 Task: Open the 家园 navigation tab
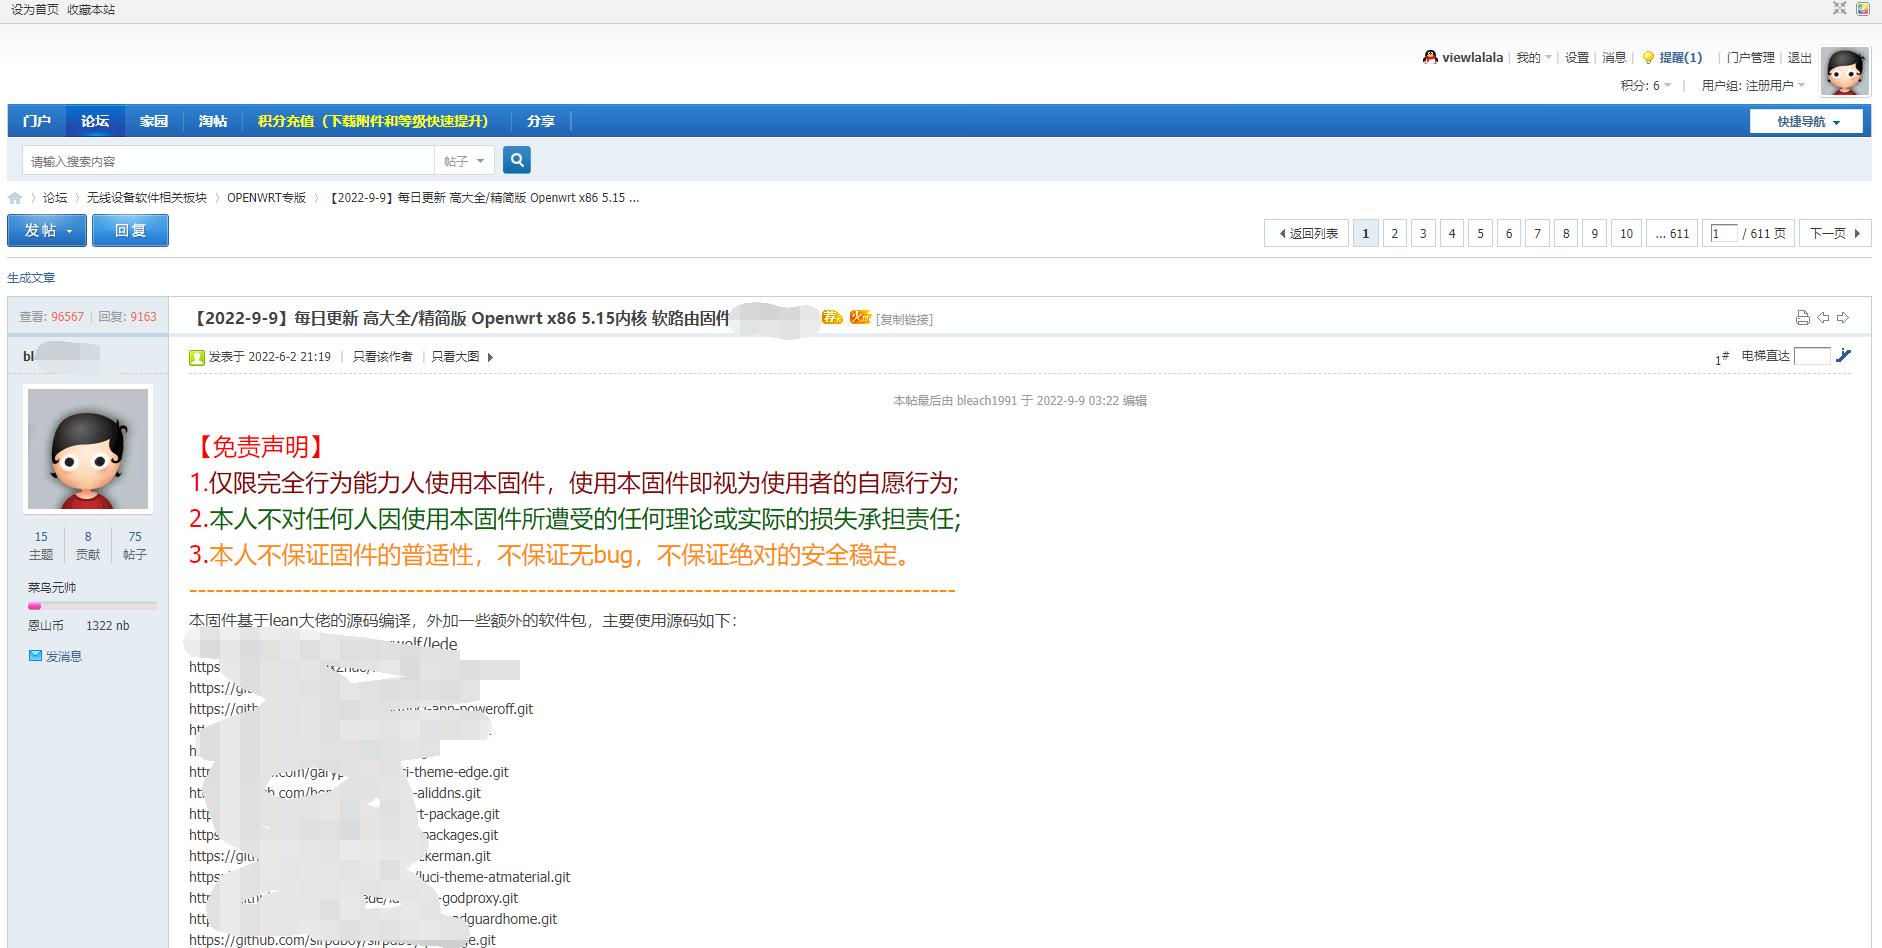click(154, 121)
